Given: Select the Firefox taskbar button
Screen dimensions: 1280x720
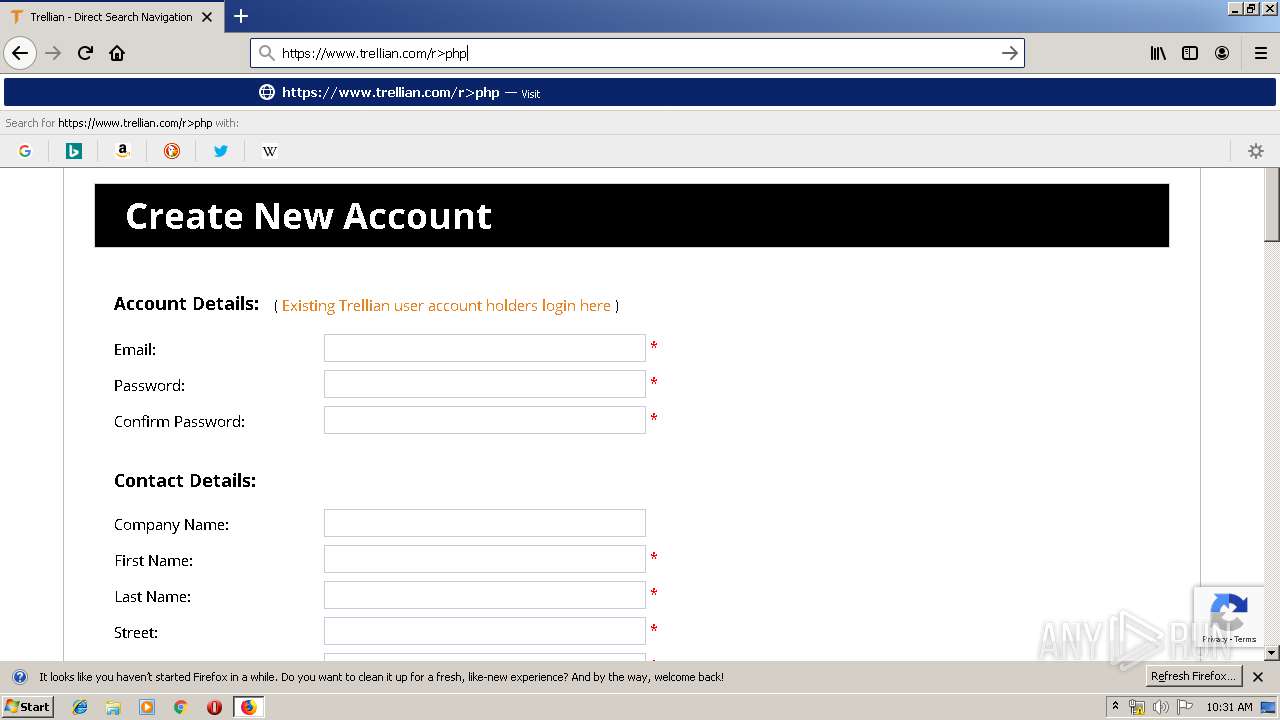Looking at the screenshot, I should click(x=248, y=707).
